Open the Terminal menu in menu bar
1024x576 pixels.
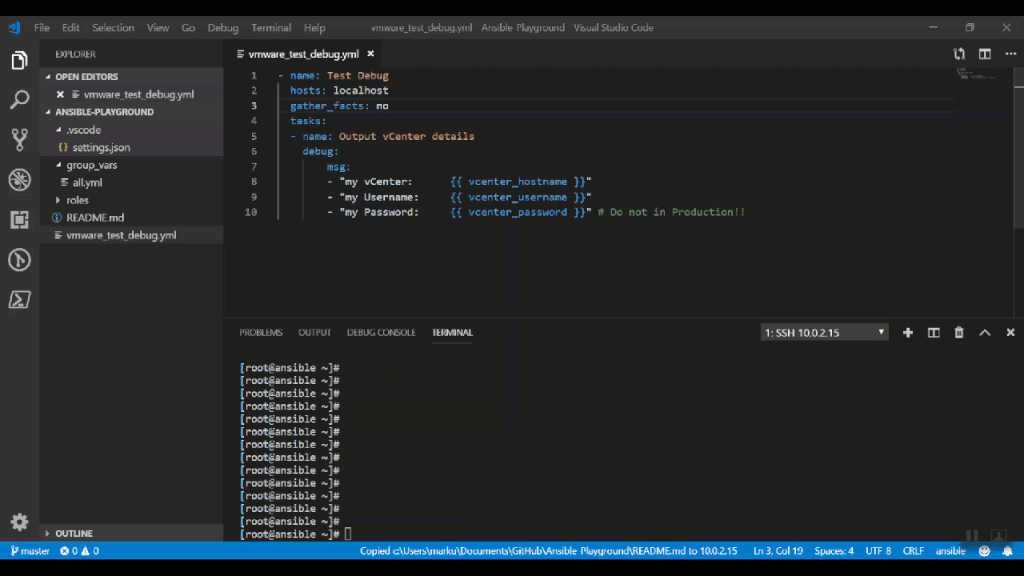271,28
